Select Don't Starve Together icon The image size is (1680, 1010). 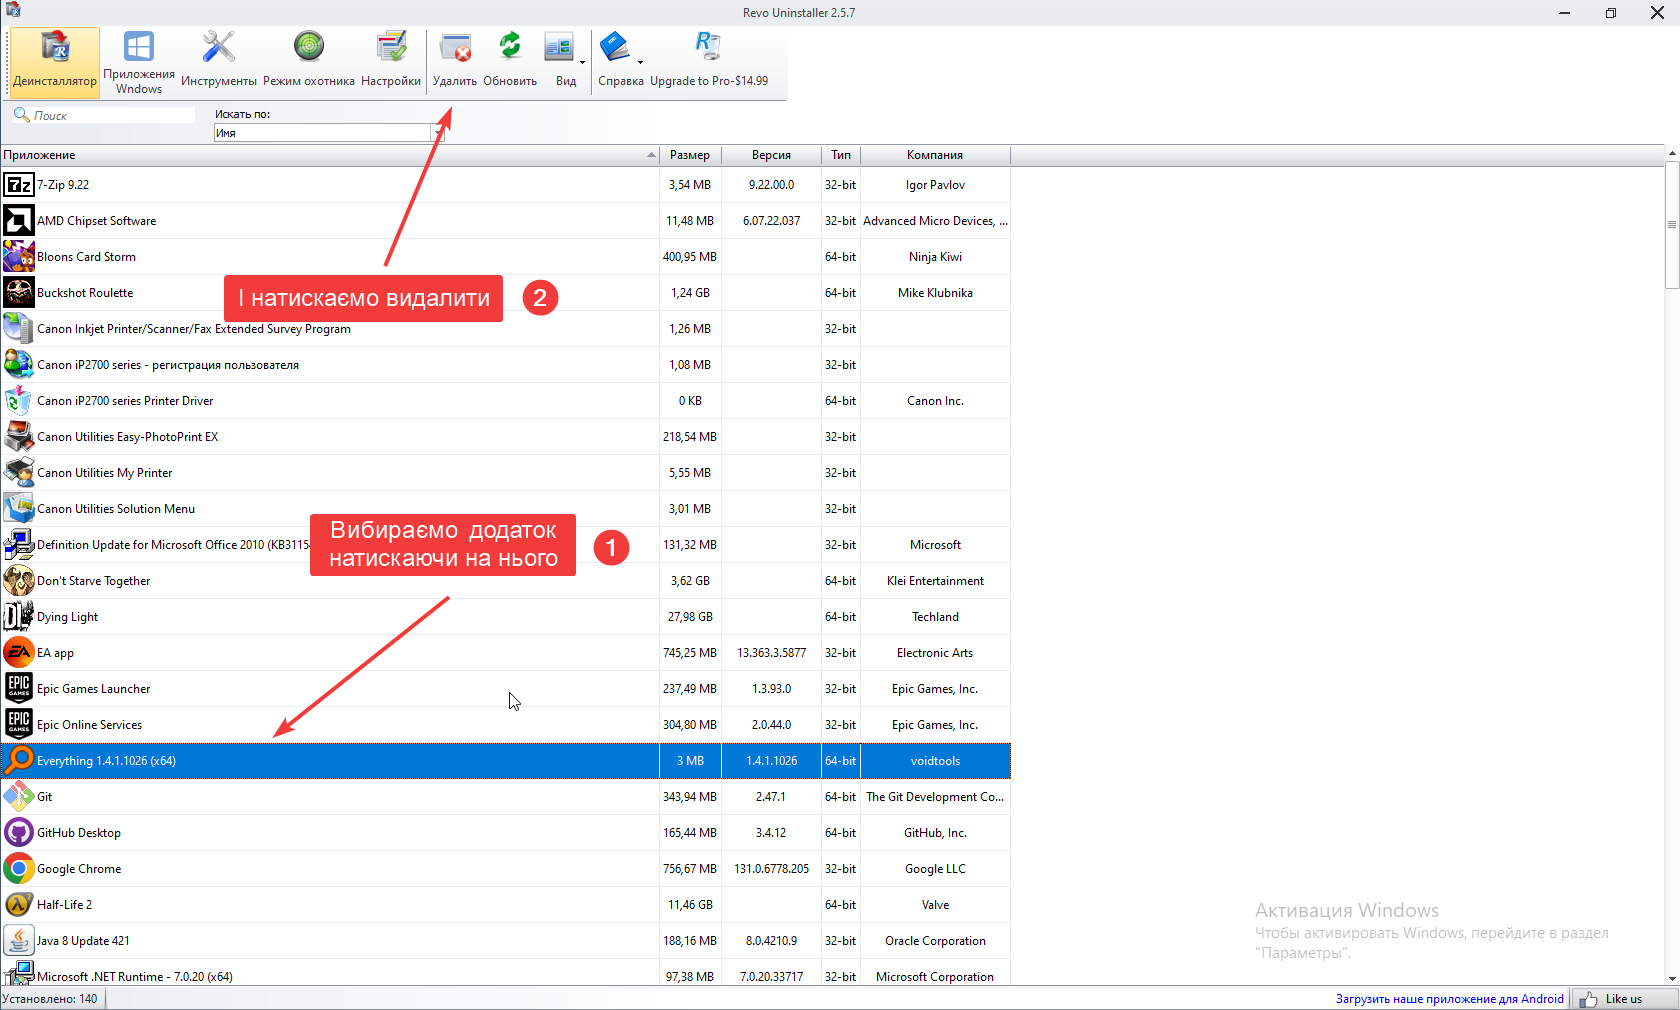(x=18, y=581)
